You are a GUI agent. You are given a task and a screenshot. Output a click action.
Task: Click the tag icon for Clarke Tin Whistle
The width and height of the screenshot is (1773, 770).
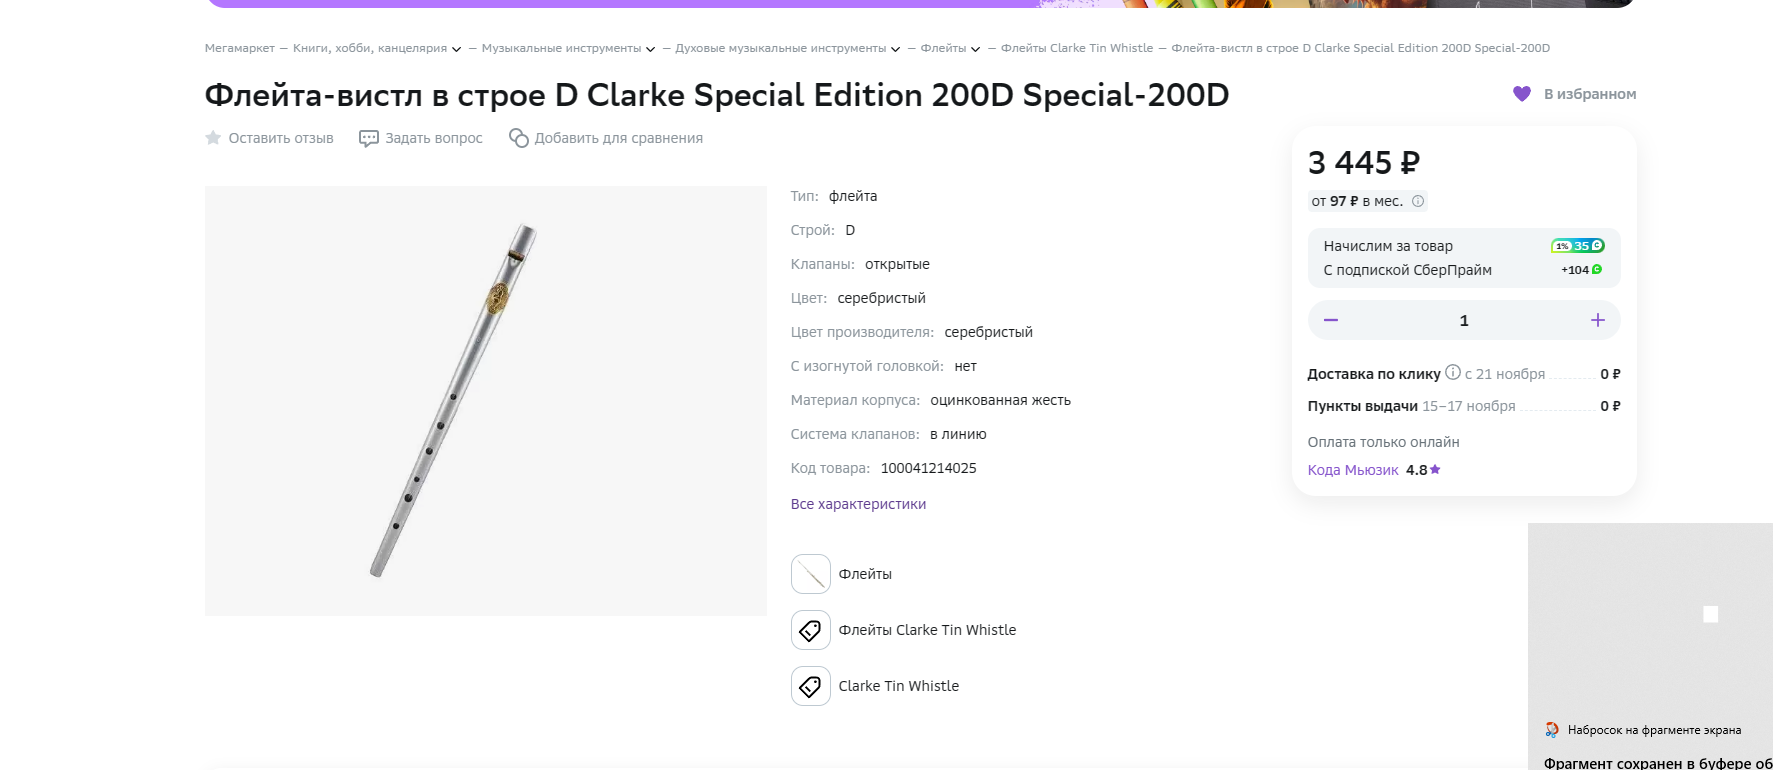[810, 686]
